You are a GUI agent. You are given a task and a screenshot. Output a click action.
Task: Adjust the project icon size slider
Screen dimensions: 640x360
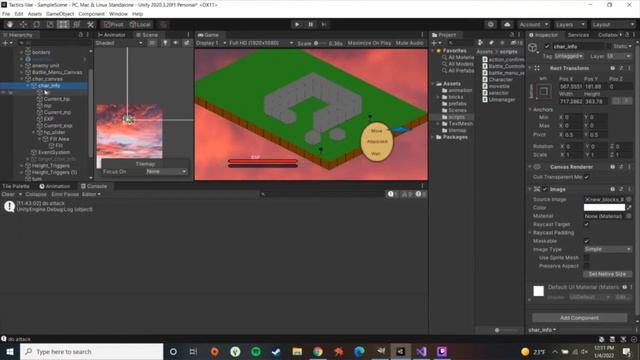505,330
